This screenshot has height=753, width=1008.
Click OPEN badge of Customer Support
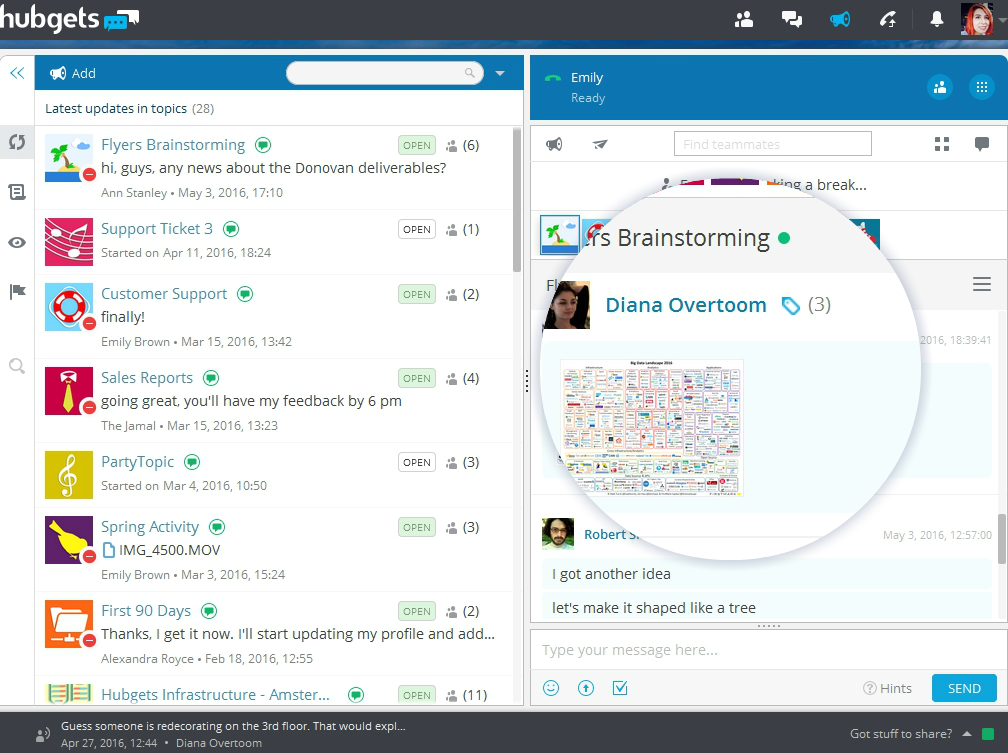[417, 295]
